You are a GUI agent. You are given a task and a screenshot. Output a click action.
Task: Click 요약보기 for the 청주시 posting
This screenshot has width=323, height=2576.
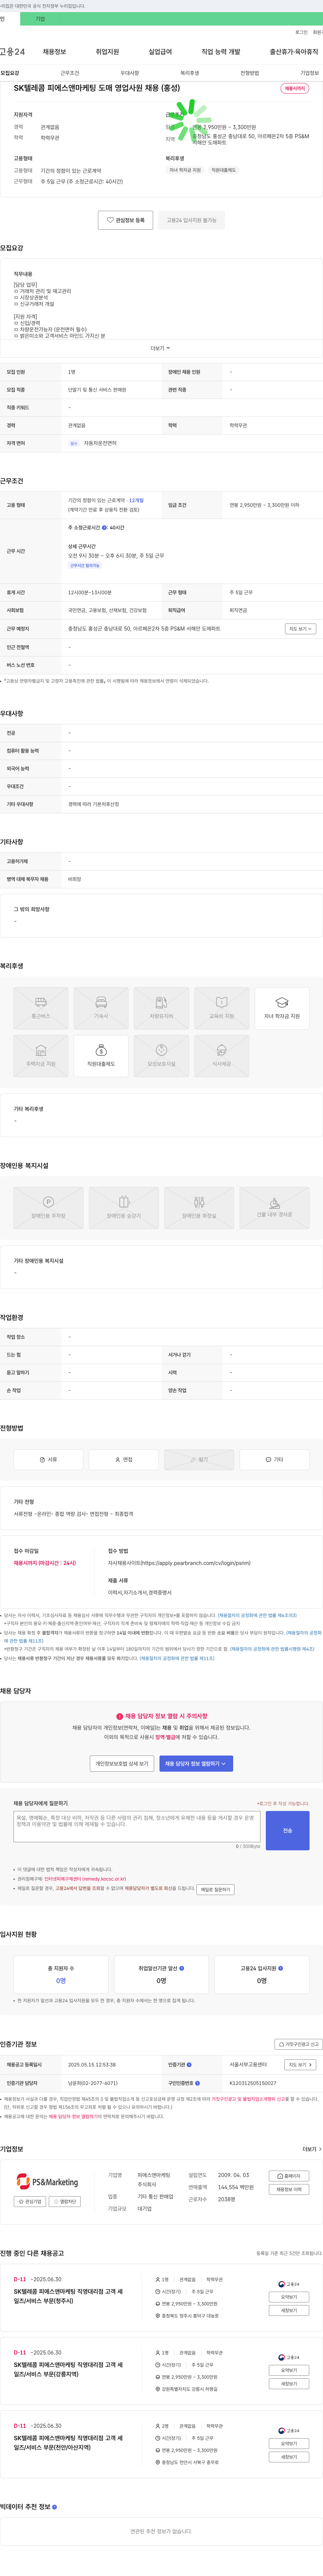pos(289,2297)
